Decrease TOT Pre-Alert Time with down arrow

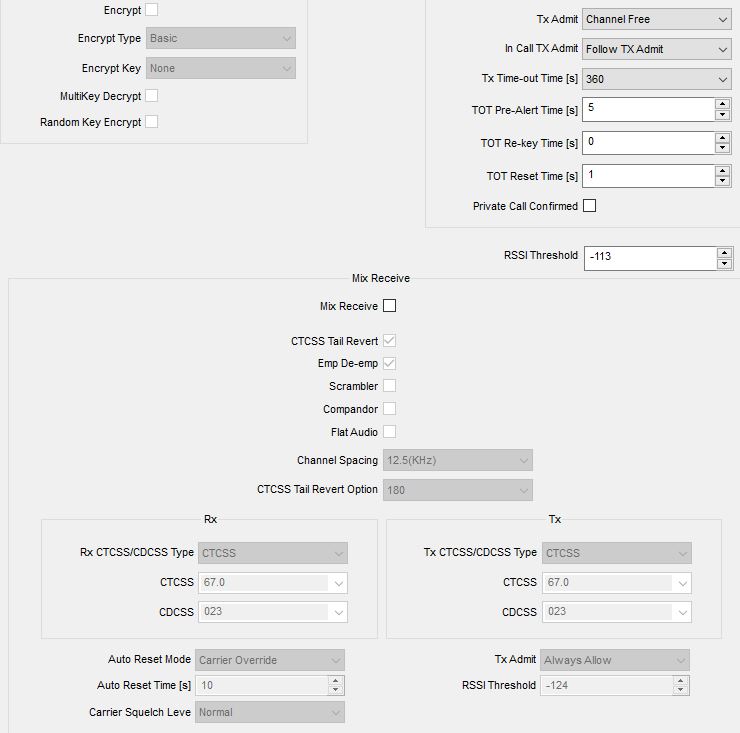(722, 115)
